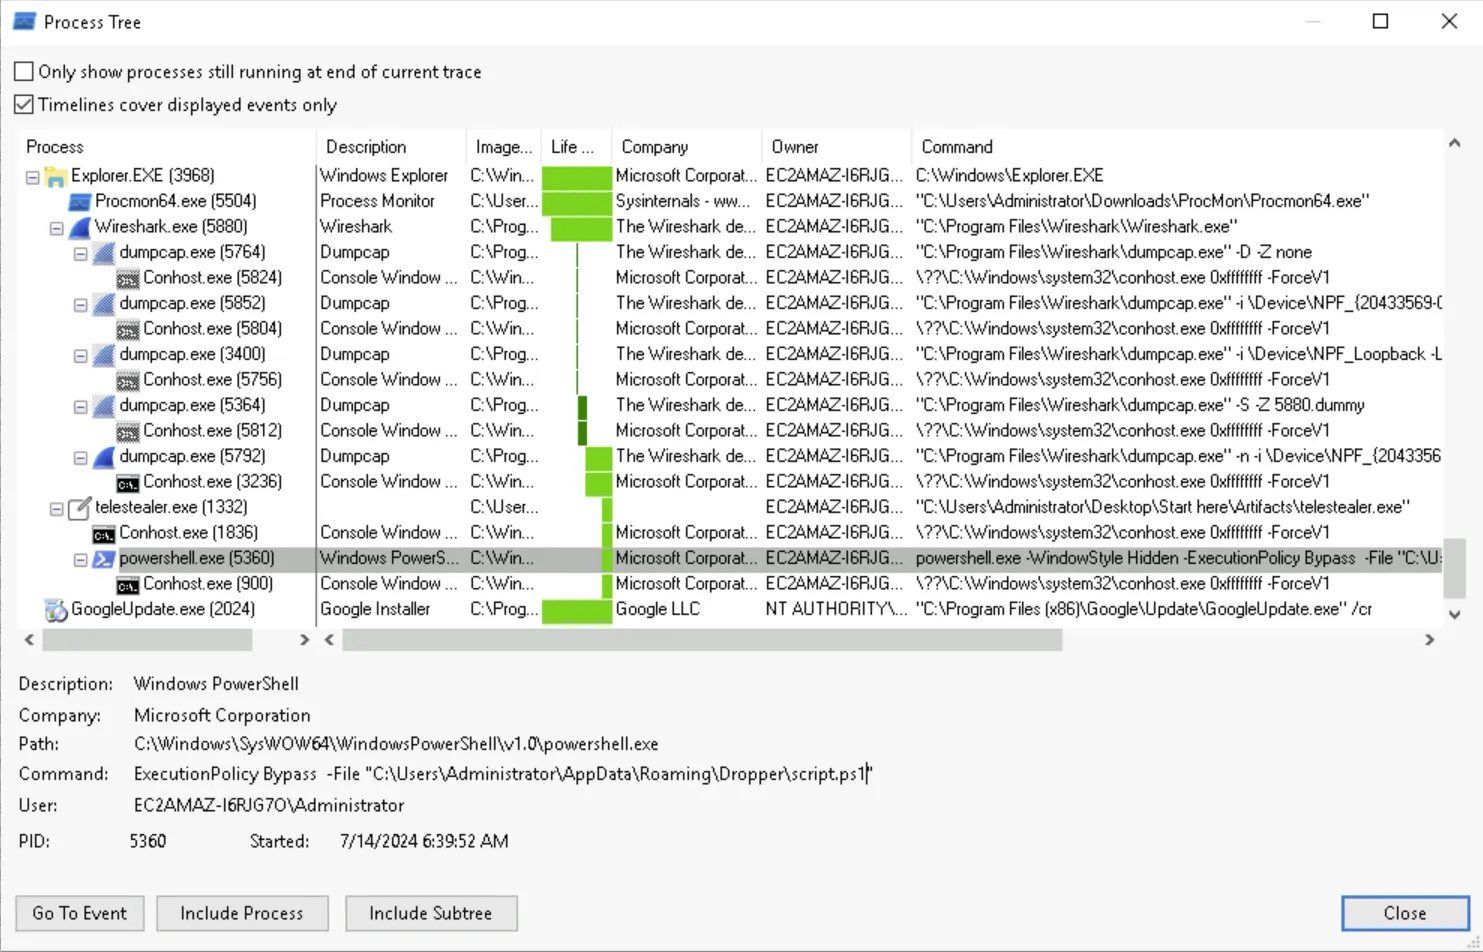1483x952 pixels.
Task: Click the Description column header
Action: [391, 147]
